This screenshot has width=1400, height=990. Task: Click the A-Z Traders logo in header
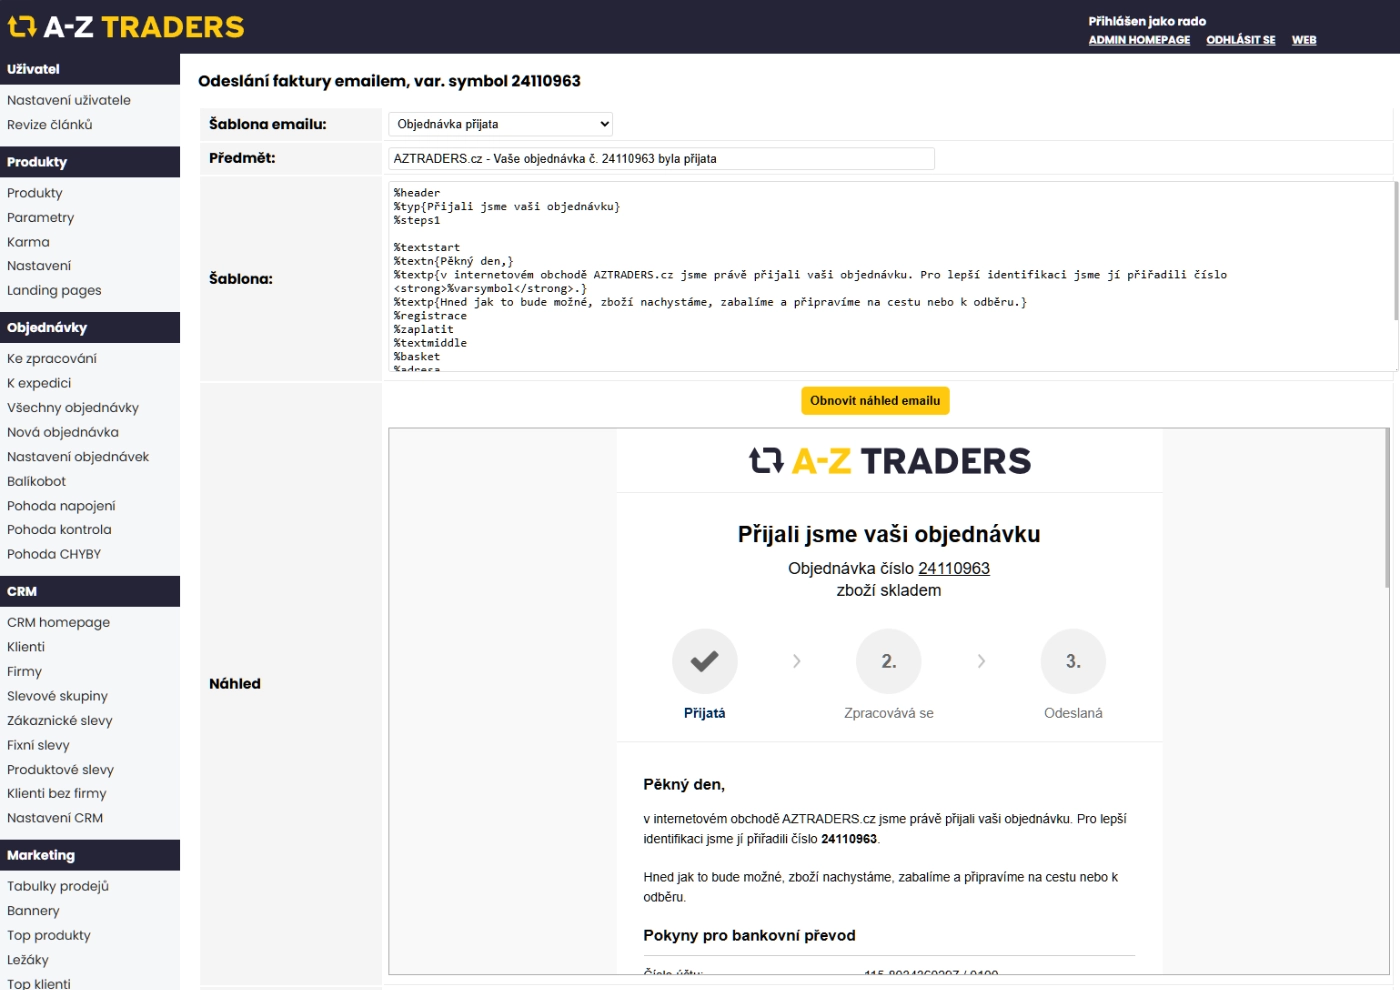[x=126, y=27]
